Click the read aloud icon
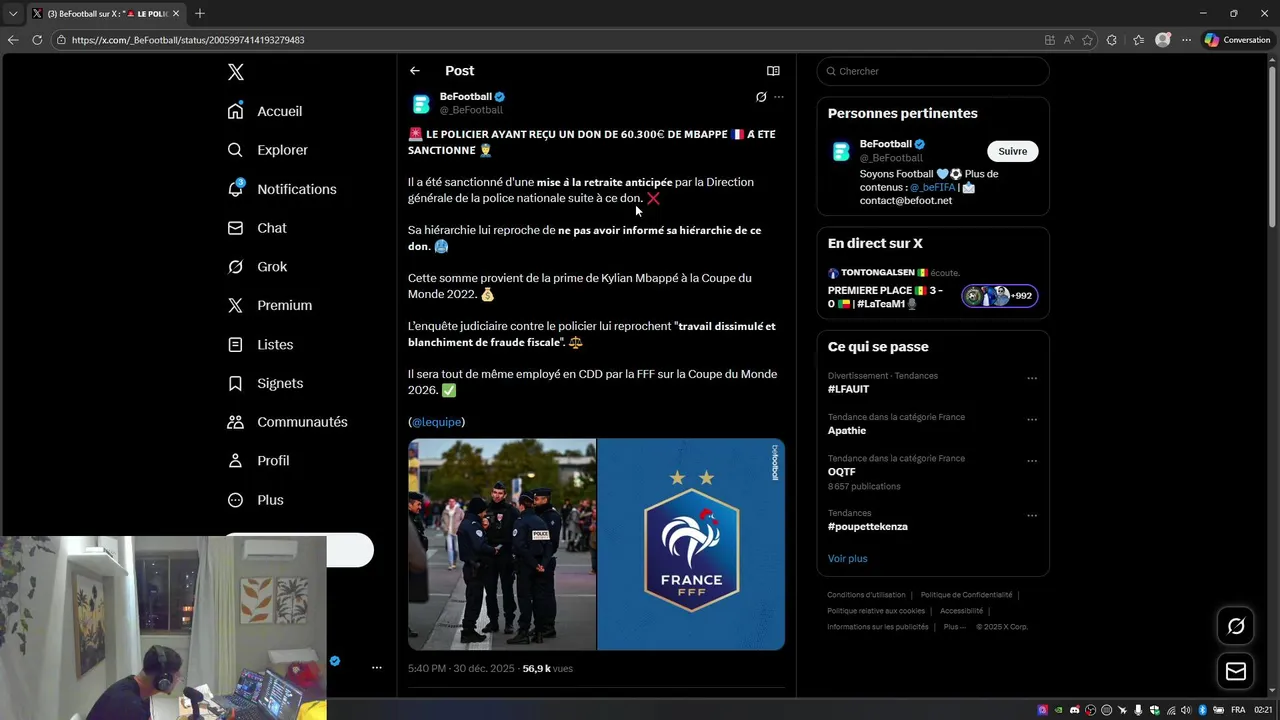1280x720 pixels. point(1069,40)
